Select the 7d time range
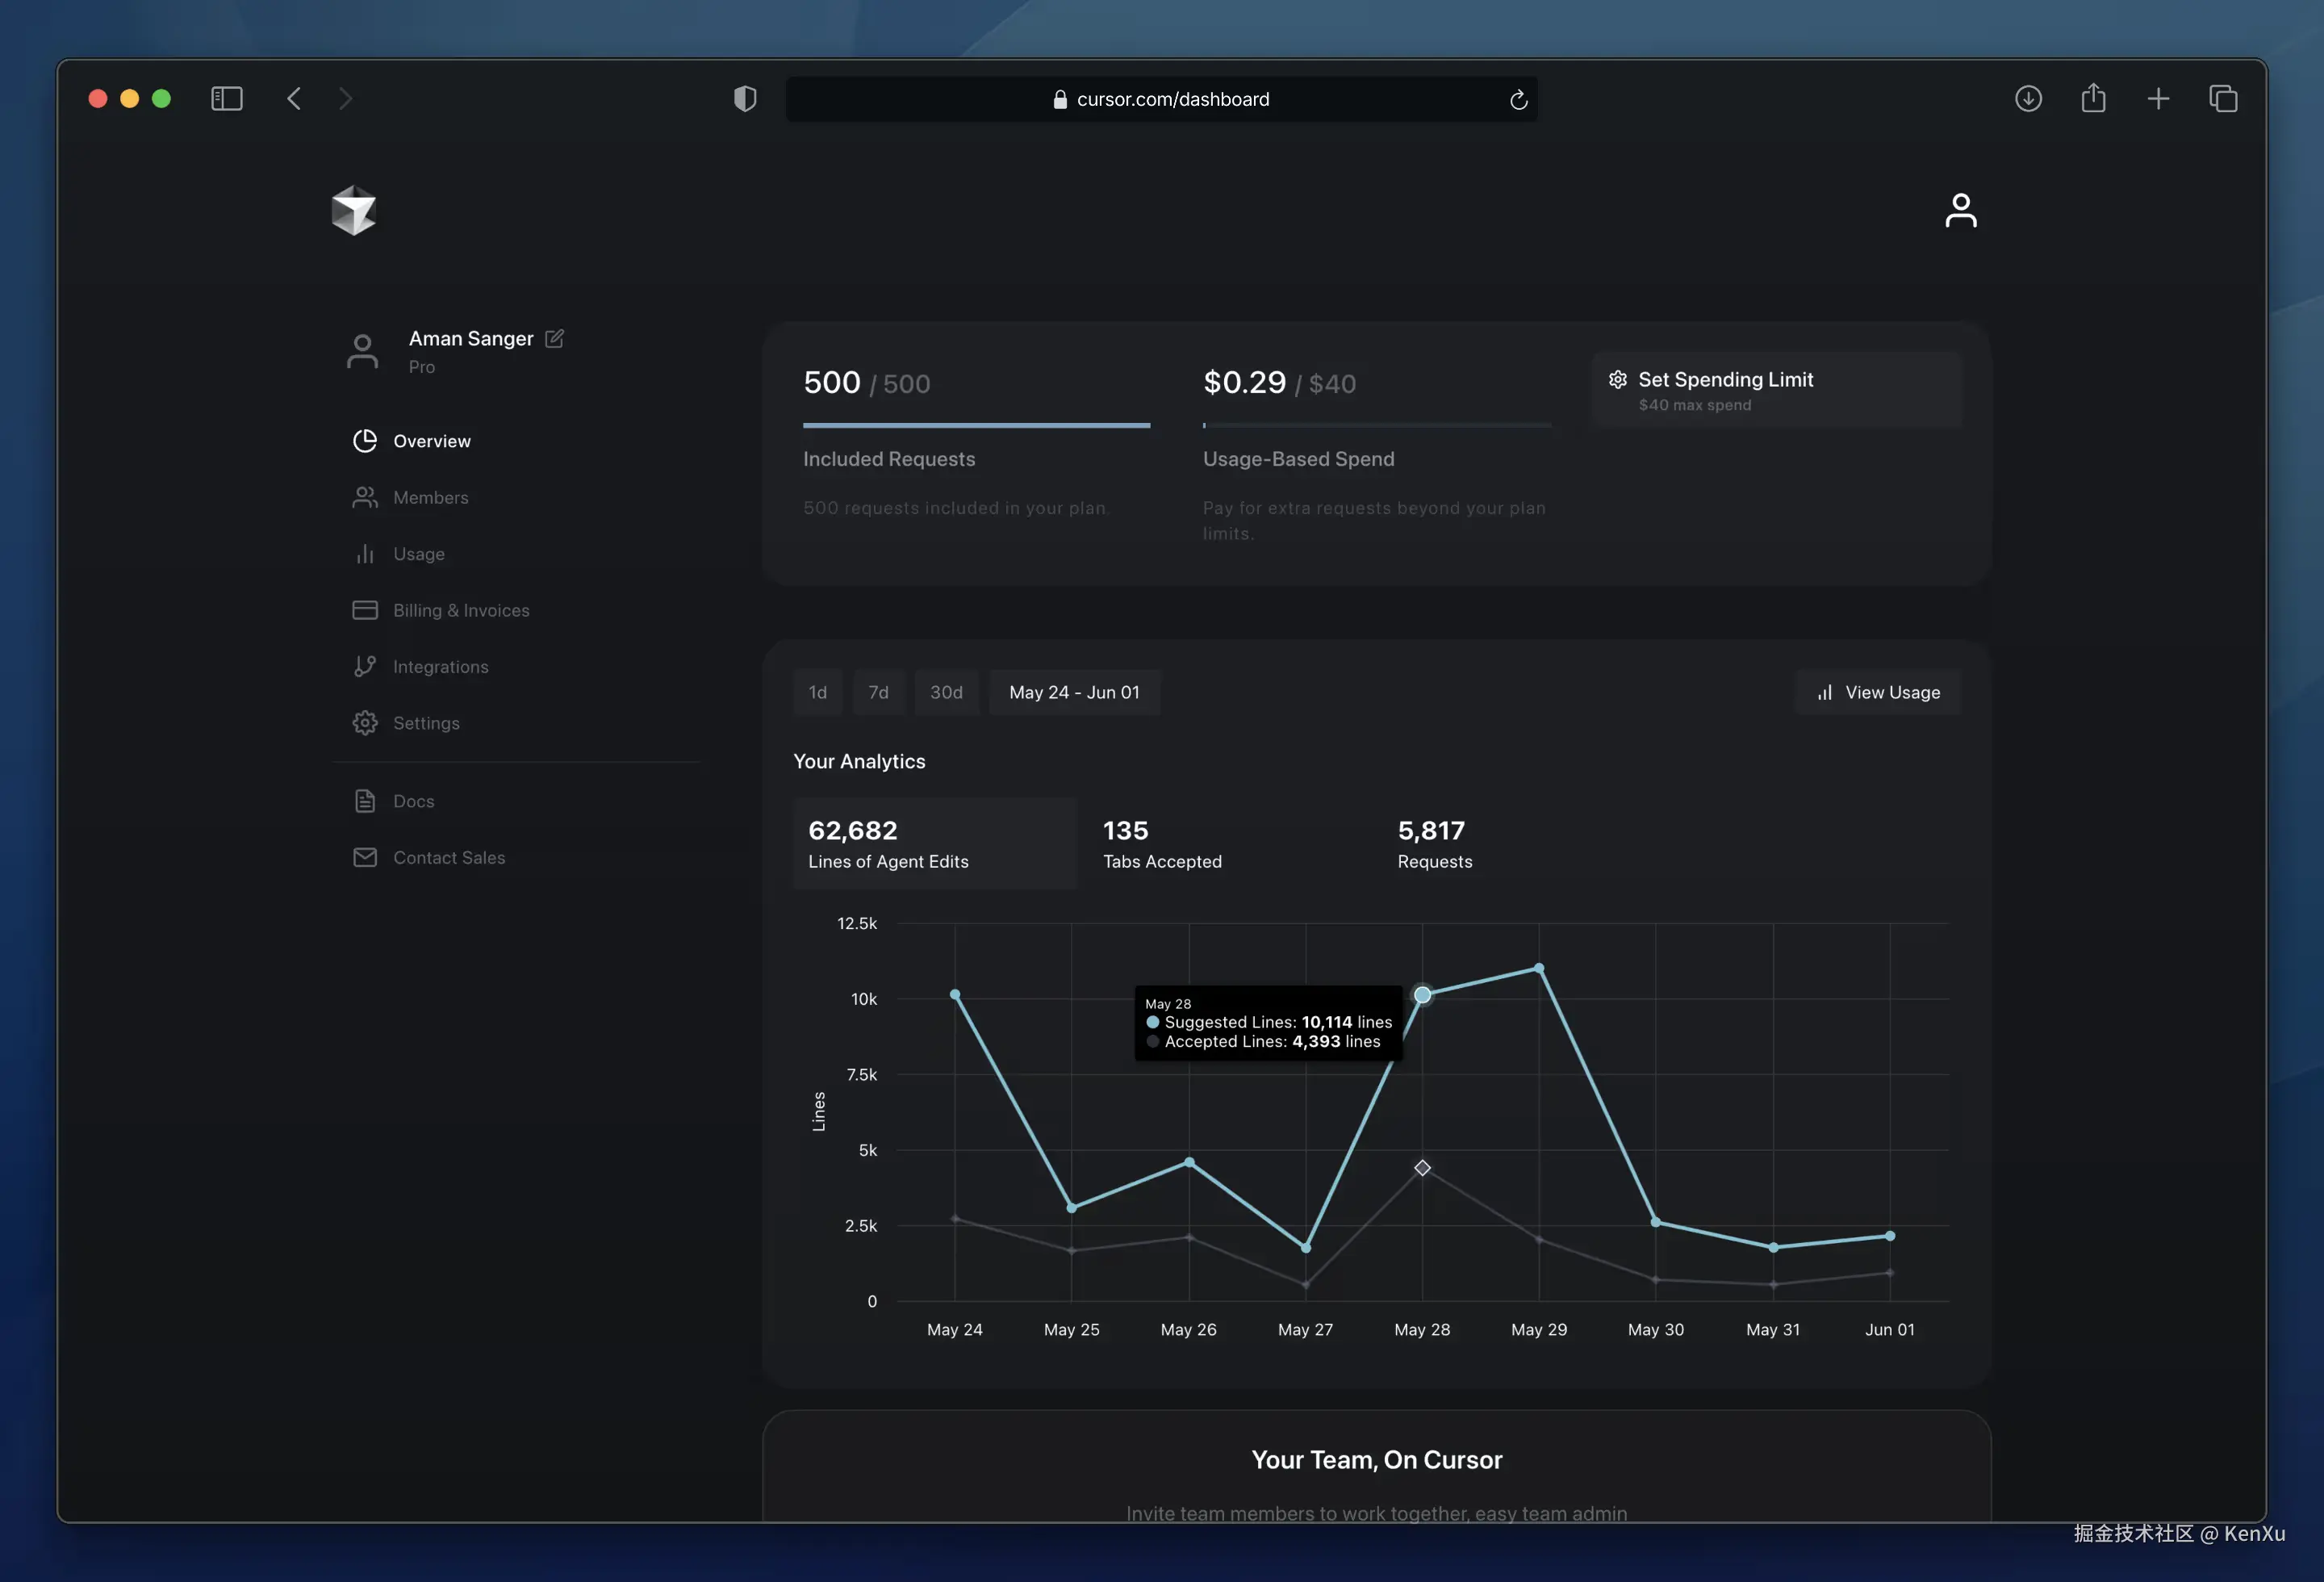2324x1582 pixels. [x=878, y=692]
